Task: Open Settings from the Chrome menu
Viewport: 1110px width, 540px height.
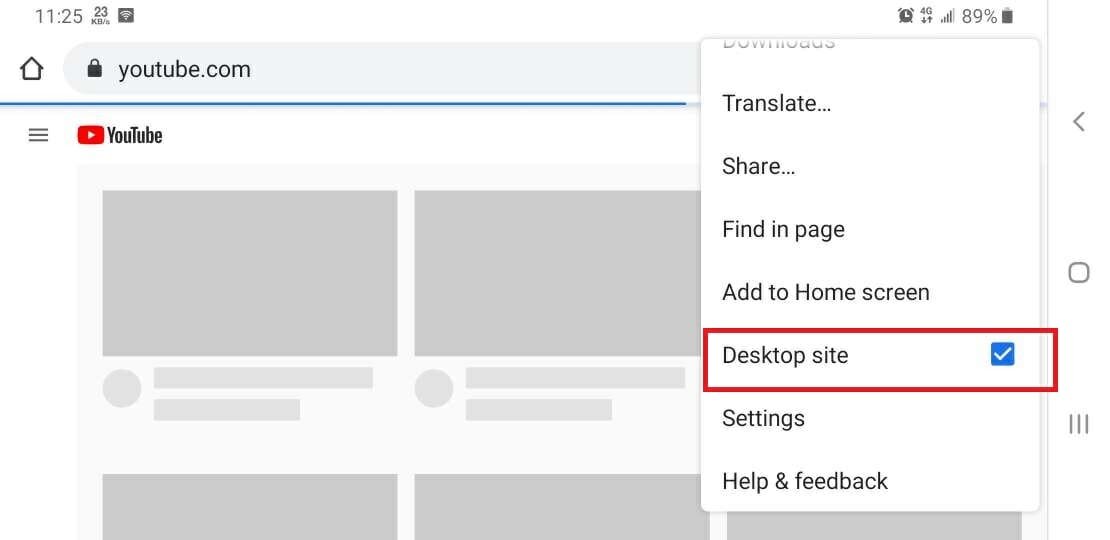Action: coord(763,418)
